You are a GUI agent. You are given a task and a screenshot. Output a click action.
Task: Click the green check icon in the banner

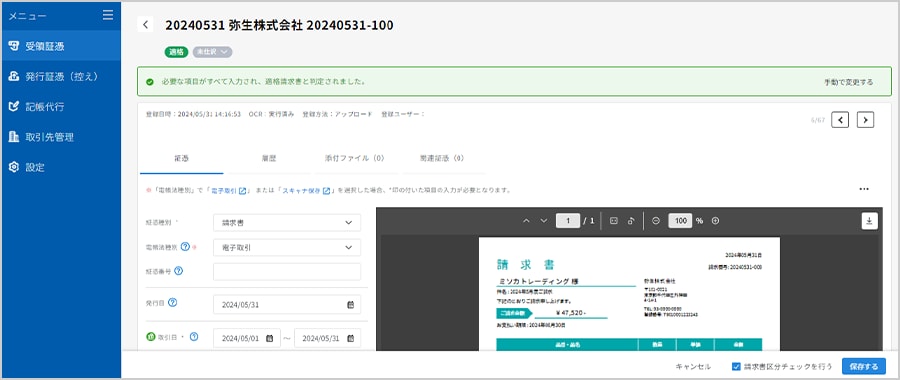tap(150, 82)
